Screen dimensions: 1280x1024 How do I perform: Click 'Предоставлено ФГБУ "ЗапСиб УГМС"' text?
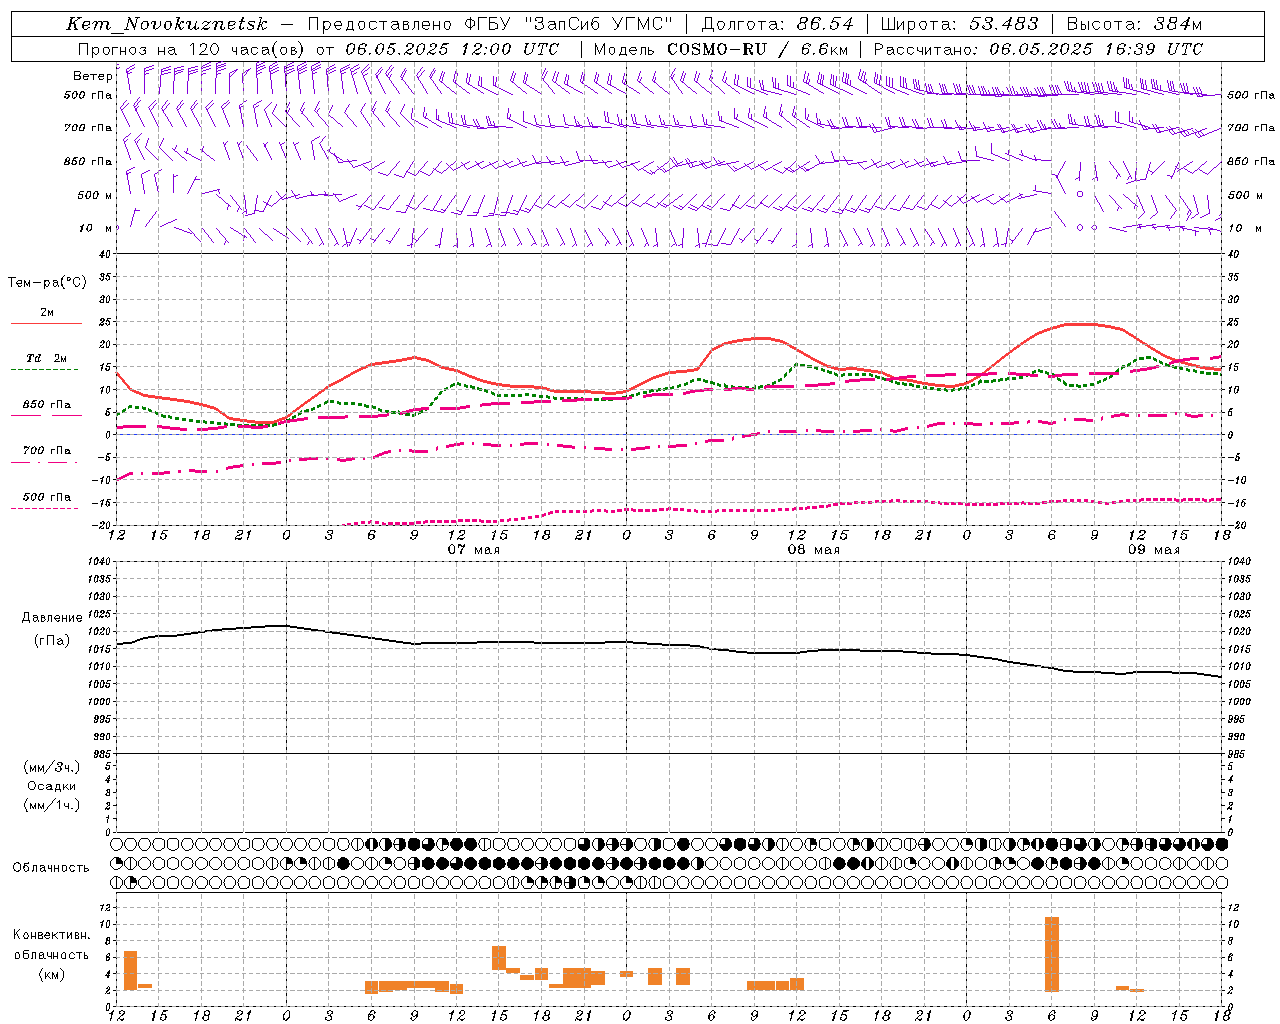pos(490,24)
